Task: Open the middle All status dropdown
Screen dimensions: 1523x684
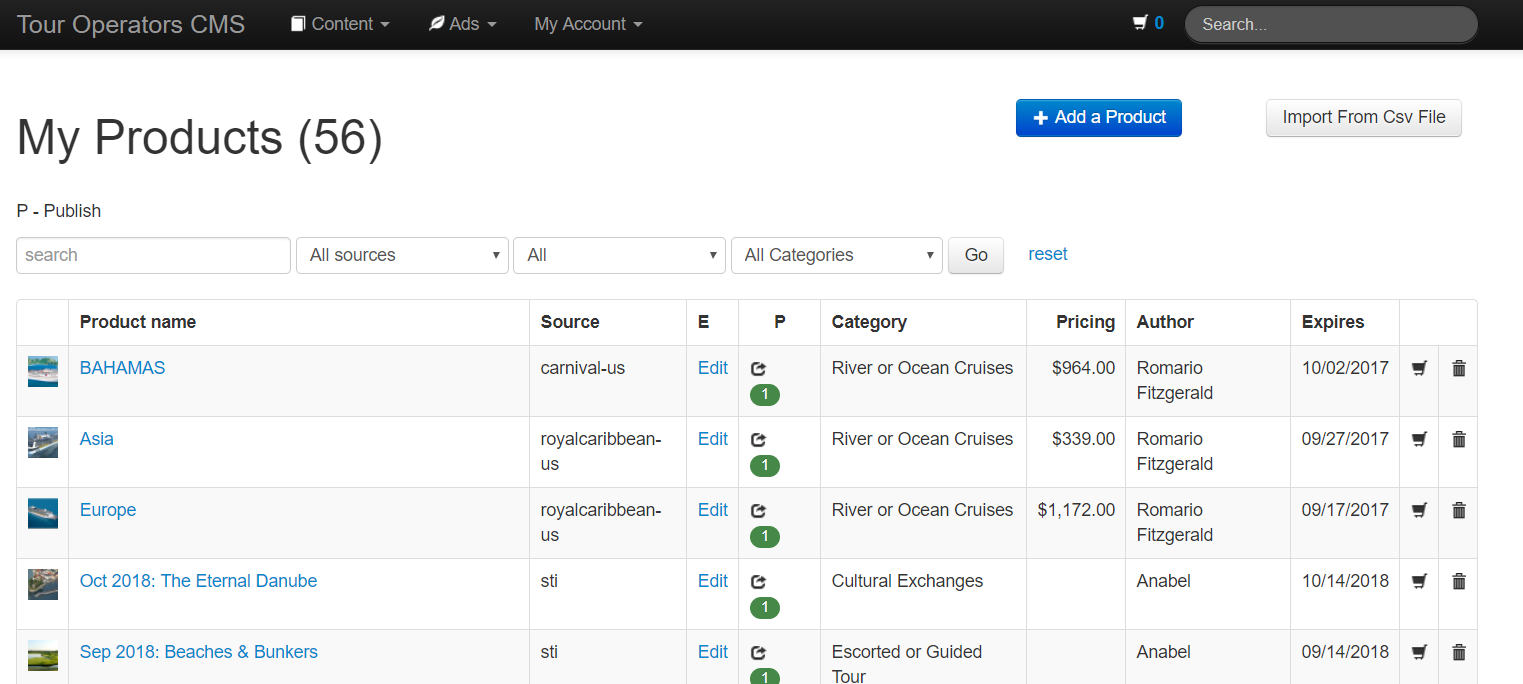Action: pyautogui.click(x=619, y=255)
